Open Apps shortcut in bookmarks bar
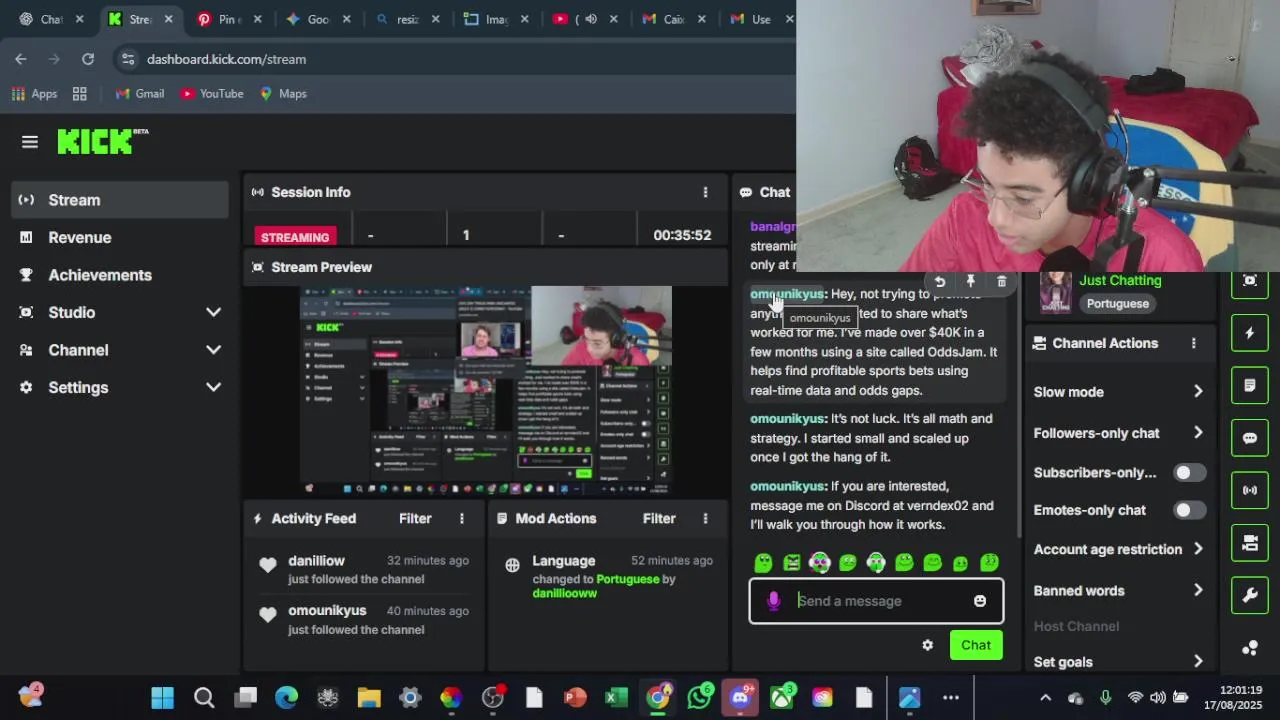Screen dimensions: 1280x720 (34, 93)
